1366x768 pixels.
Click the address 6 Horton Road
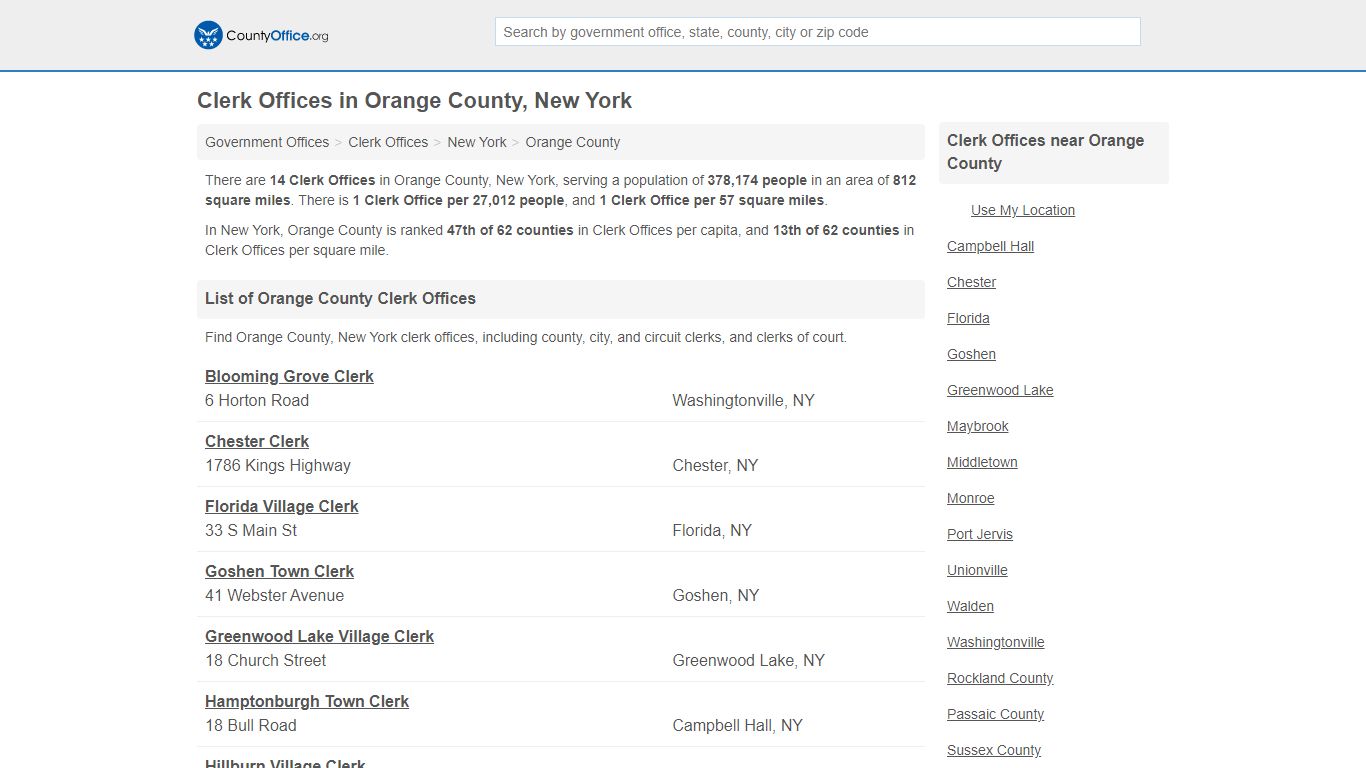[257, 400]
